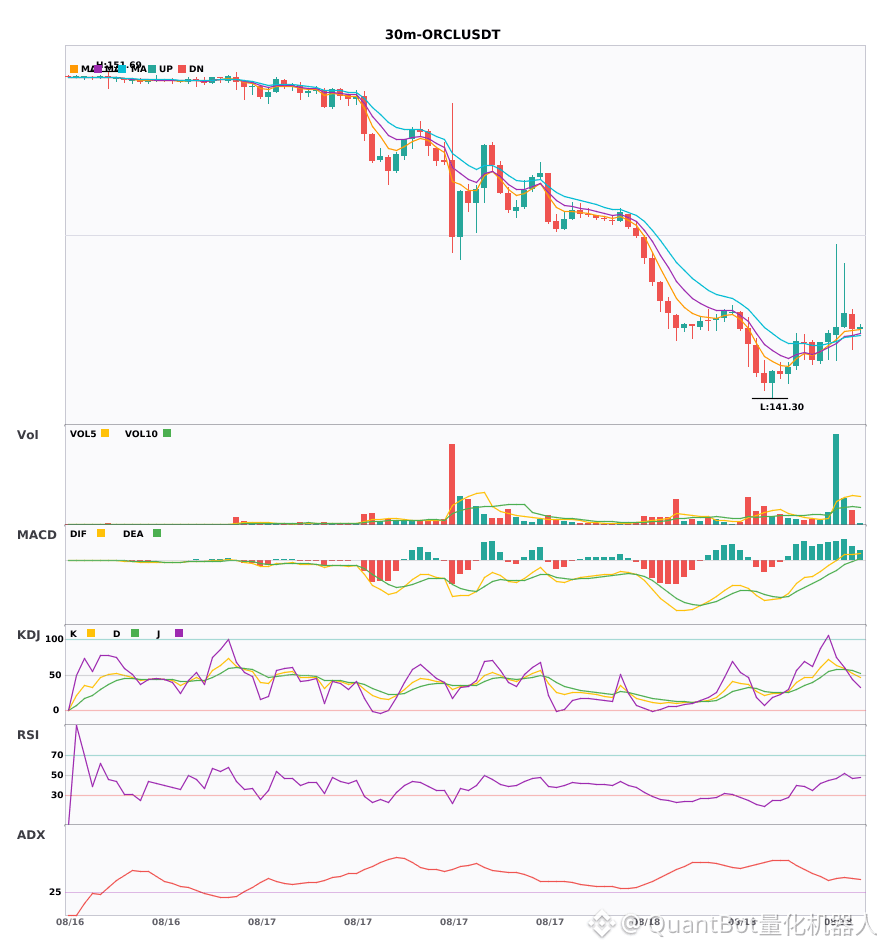Viewport: 885px width, 950px height.
Task: Select the RSI panel label
Action: click(28, 735)
